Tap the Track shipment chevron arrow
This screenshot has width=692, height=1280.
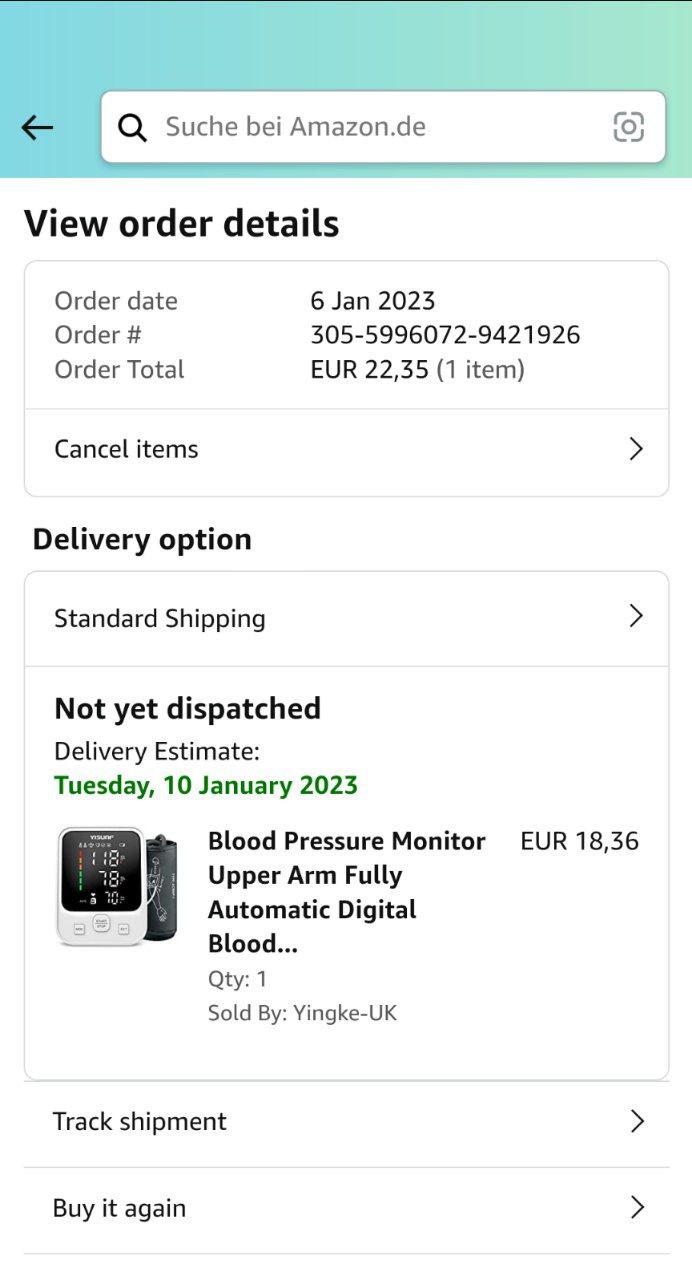(637, 1122)
